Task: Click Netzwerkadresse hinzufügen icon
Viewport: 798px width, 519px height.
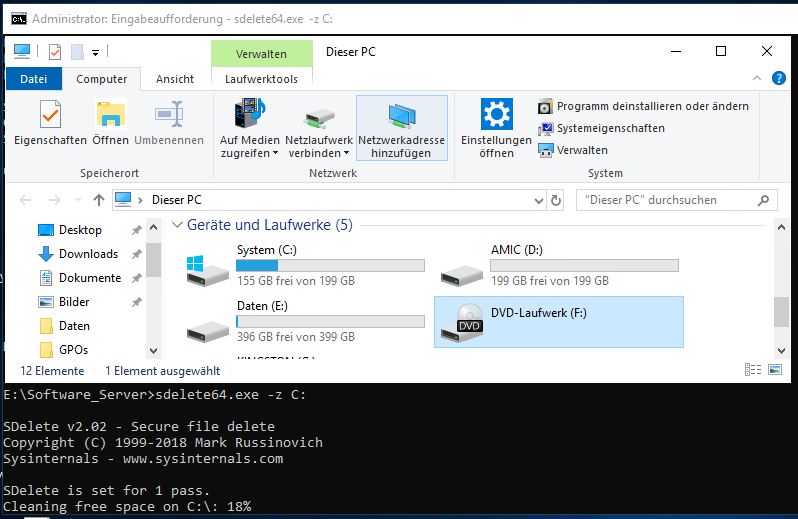Action: coord(401,116)
